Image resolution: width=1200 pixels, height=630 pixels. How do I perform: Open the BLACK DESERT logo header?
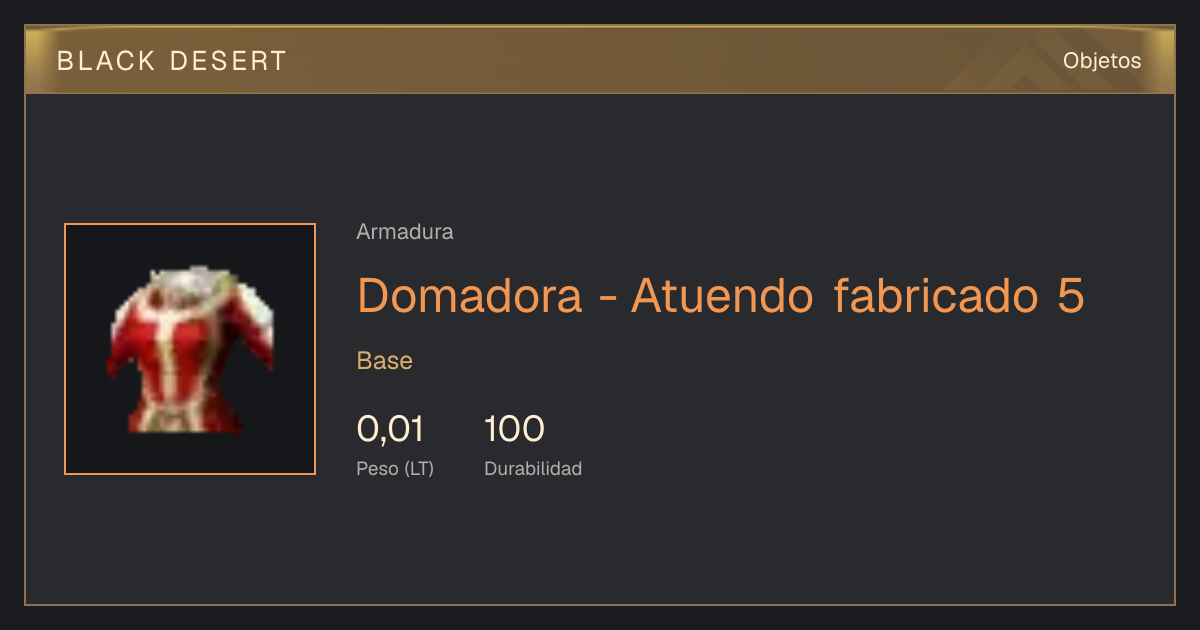pos(172,61)
